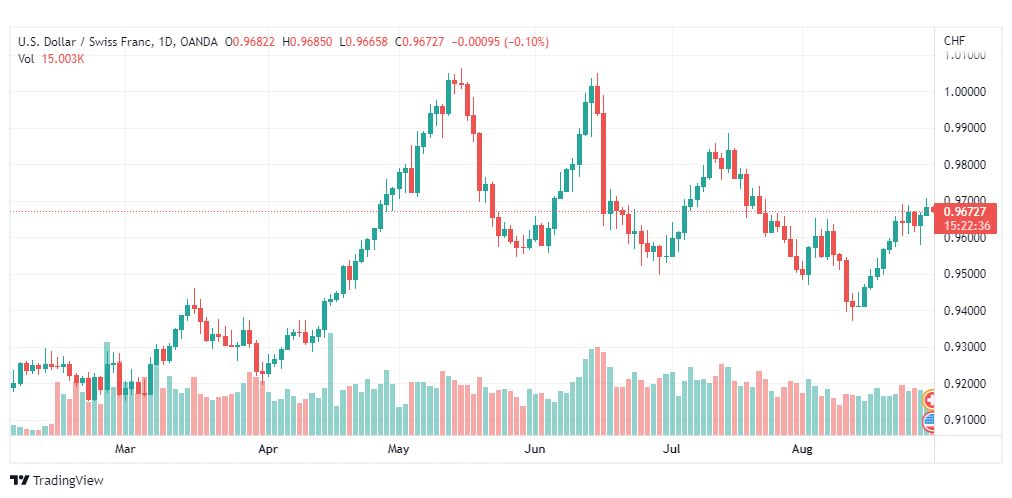Click the Aug label on time axis
Viewport: 1012px width, 498px height.
coord(802,448)
